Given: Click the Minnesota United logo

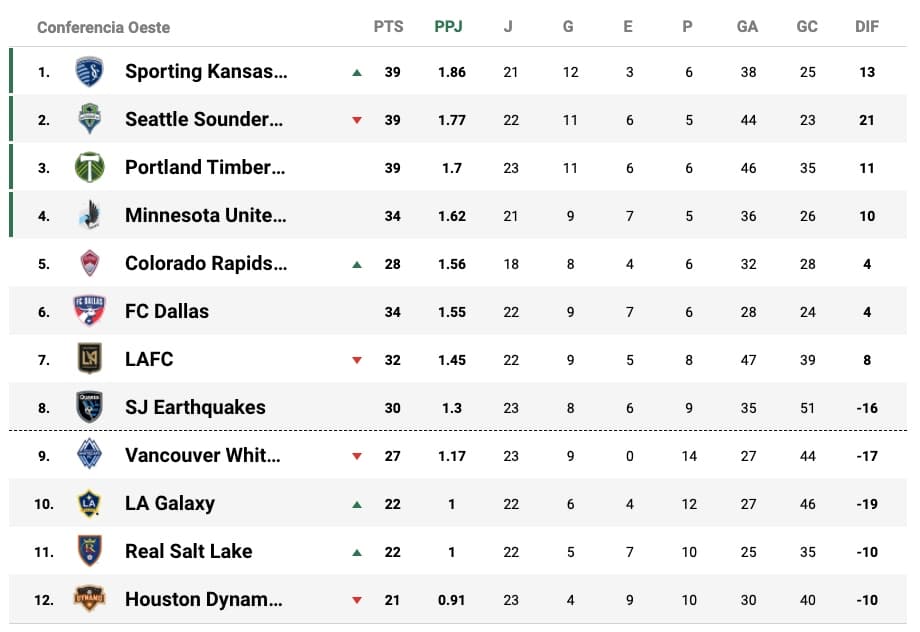Looking at the screenshot, I should [x=90, y=215].
